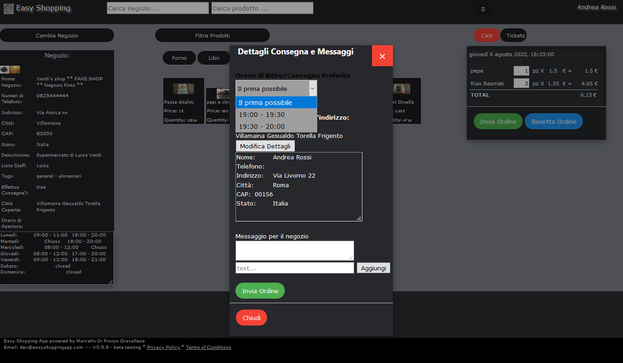Click the Resetta Ordine button
This screenshot has height=363, width=623.
pos(553,122)
